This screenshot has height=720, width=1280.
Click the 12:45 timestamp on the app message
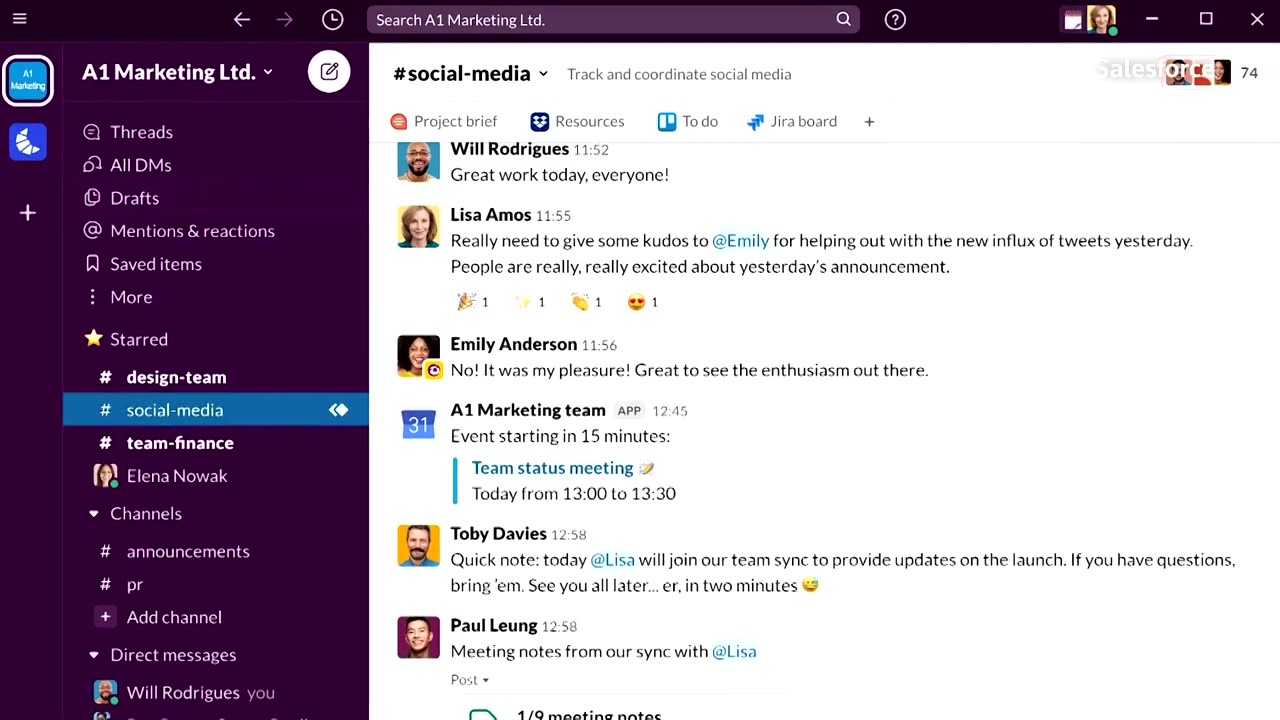click(670, 411)
